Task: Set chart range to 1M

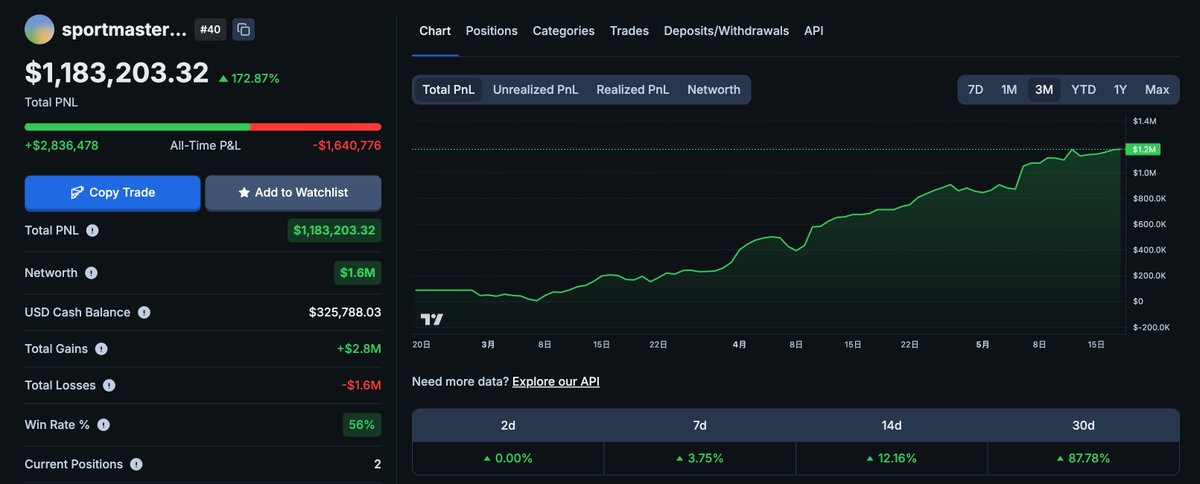Action: (x=1009, y=89)
